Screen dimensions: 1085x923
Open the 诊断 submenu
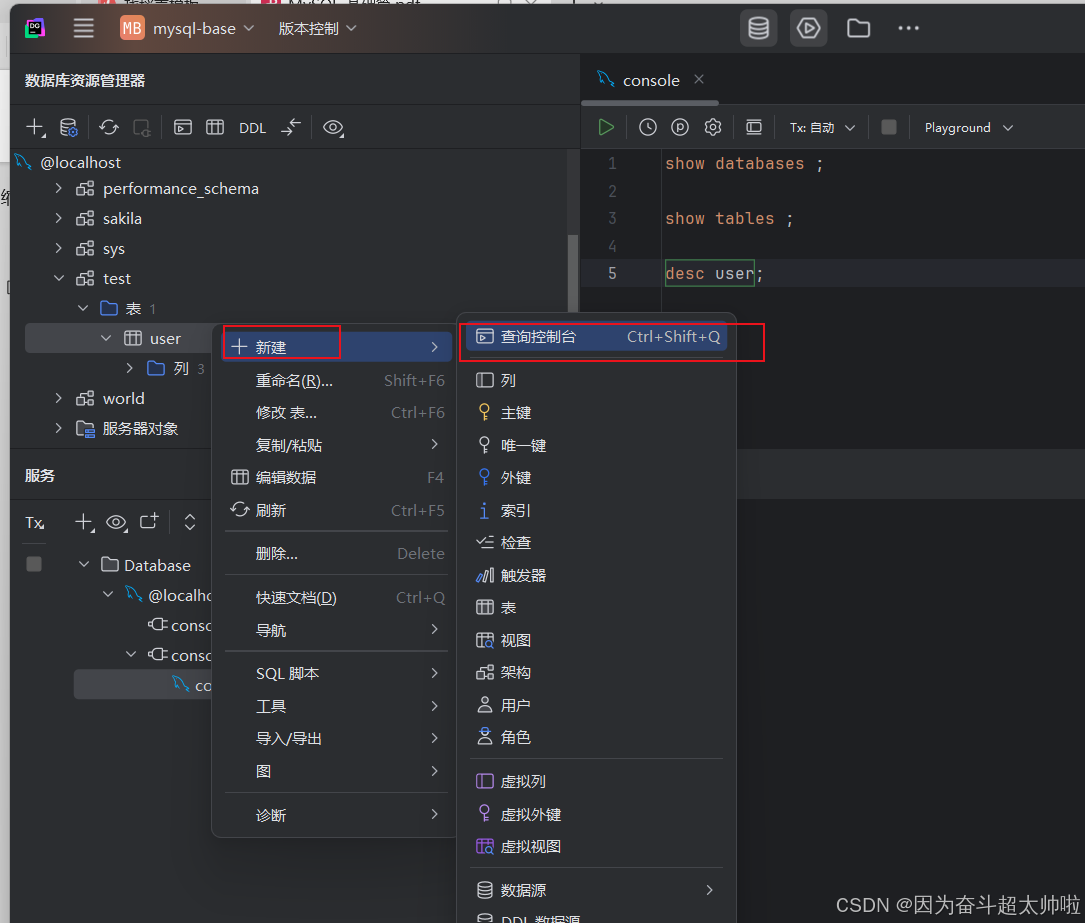point(336,815)
